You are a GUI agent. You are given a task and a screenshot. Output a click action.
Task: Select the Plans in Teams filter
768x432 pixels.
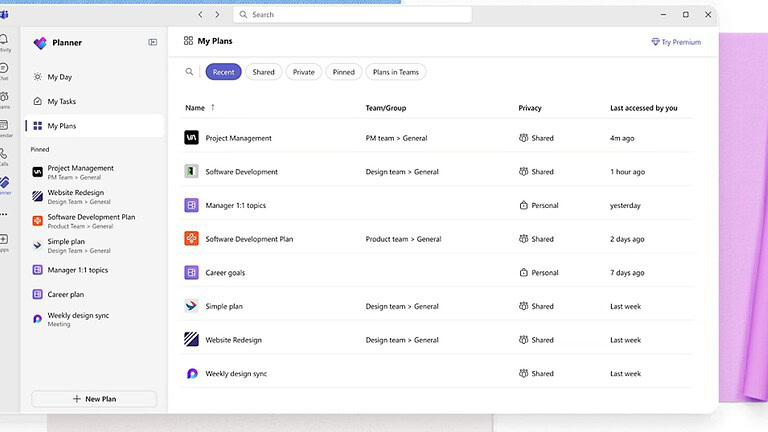click(x=396, y=72)
